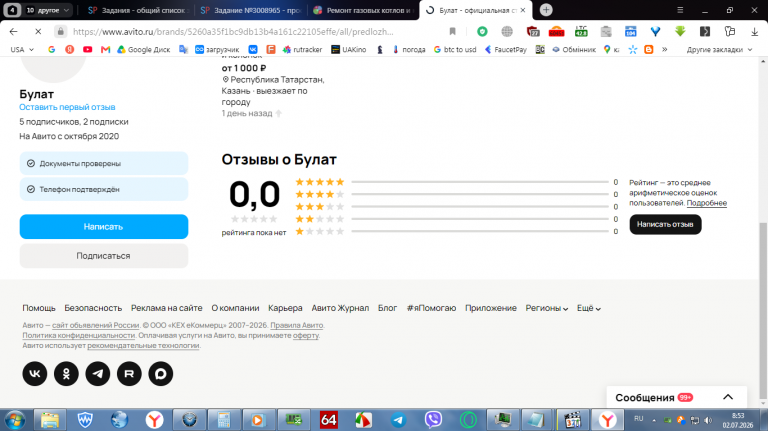Open rutracker bookmark
The image size is (768, 431).
pyautogui.click(x=303, y=49)
